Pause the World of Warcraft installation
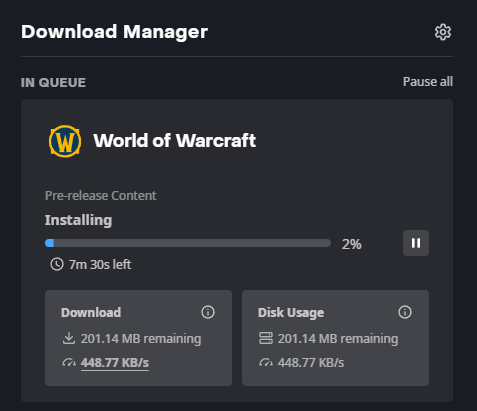Image resolution: width=477 pixels, height=411 pixels. pos(416,243)
